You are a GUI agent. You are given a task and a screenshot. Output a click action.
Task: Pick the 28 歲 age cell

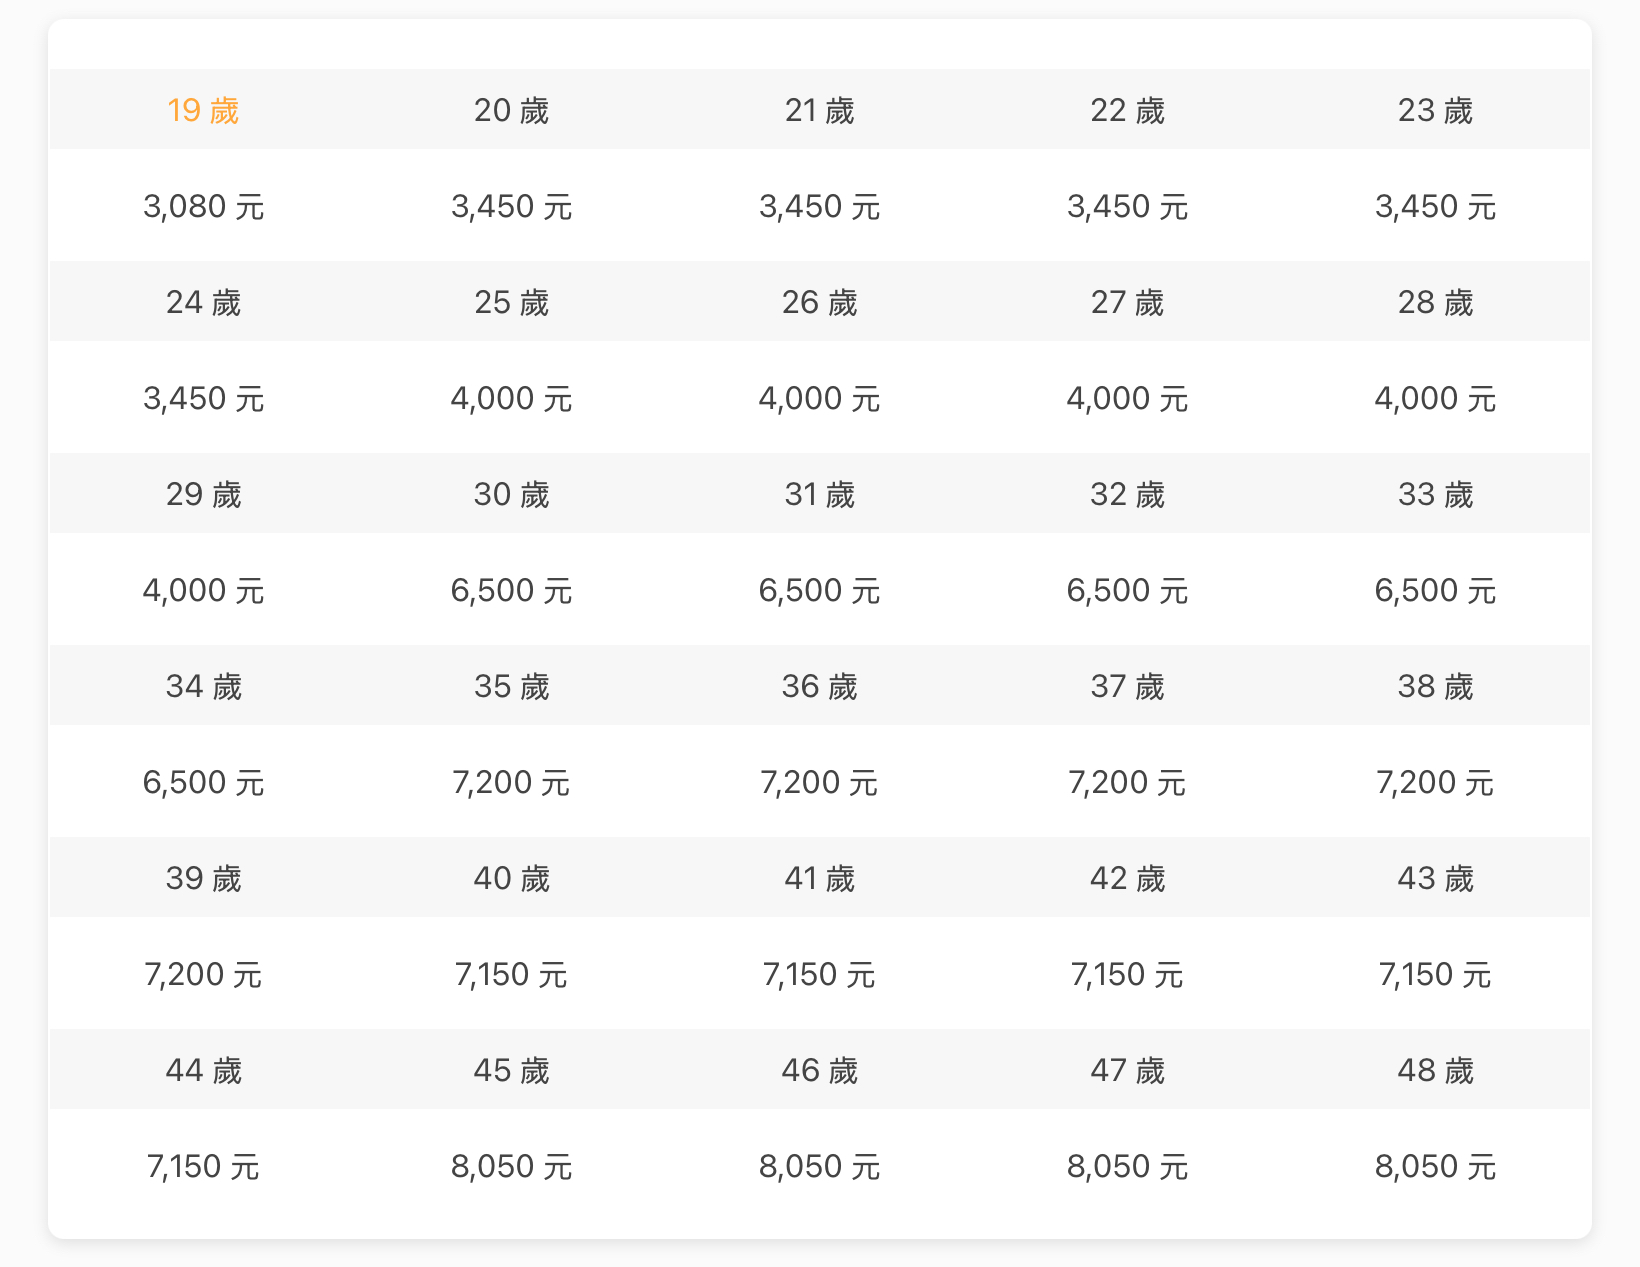(x=1435, y=302)
